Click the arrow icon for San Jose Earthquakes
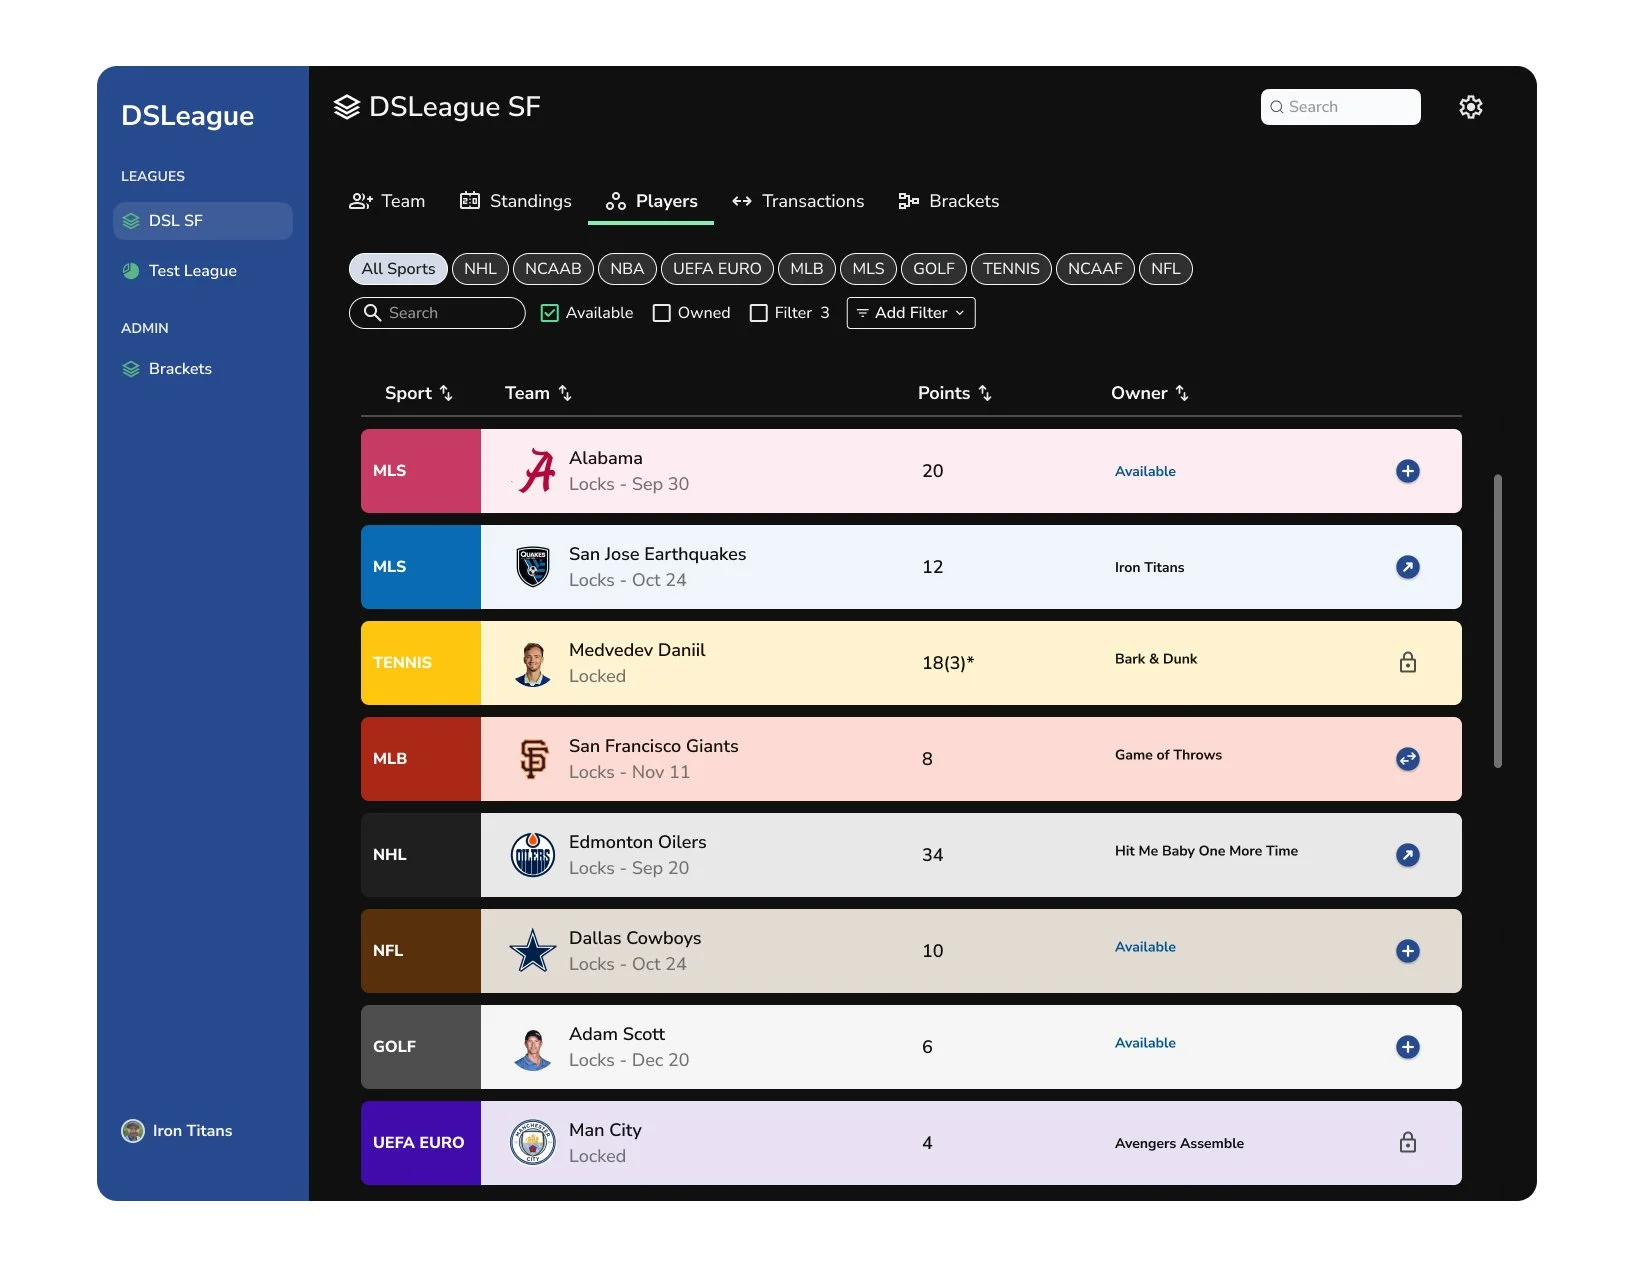This screenshot has height=1264, width=1635. (x=1407, y=567)
